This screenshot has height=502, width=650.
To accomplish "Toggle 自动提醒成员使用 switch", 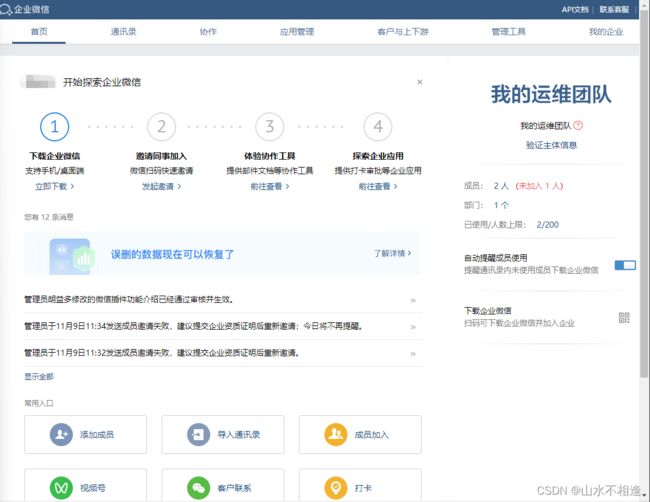I will 625,265.
